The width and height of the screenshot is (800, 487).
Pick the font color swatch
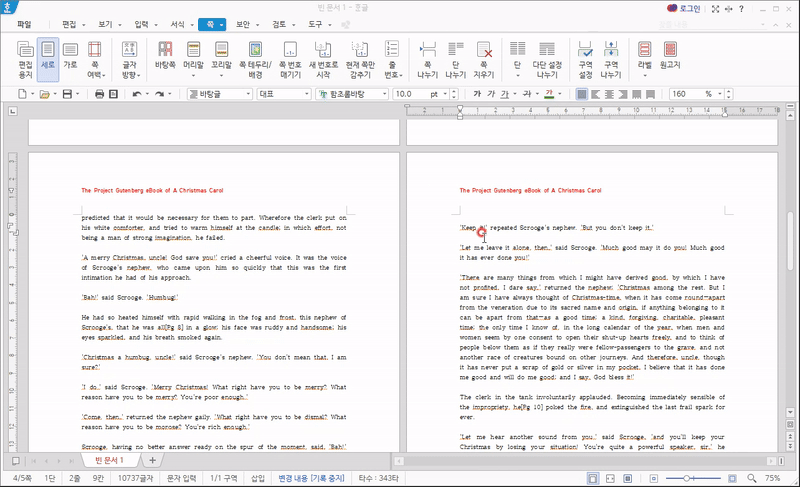pos(549,94)
